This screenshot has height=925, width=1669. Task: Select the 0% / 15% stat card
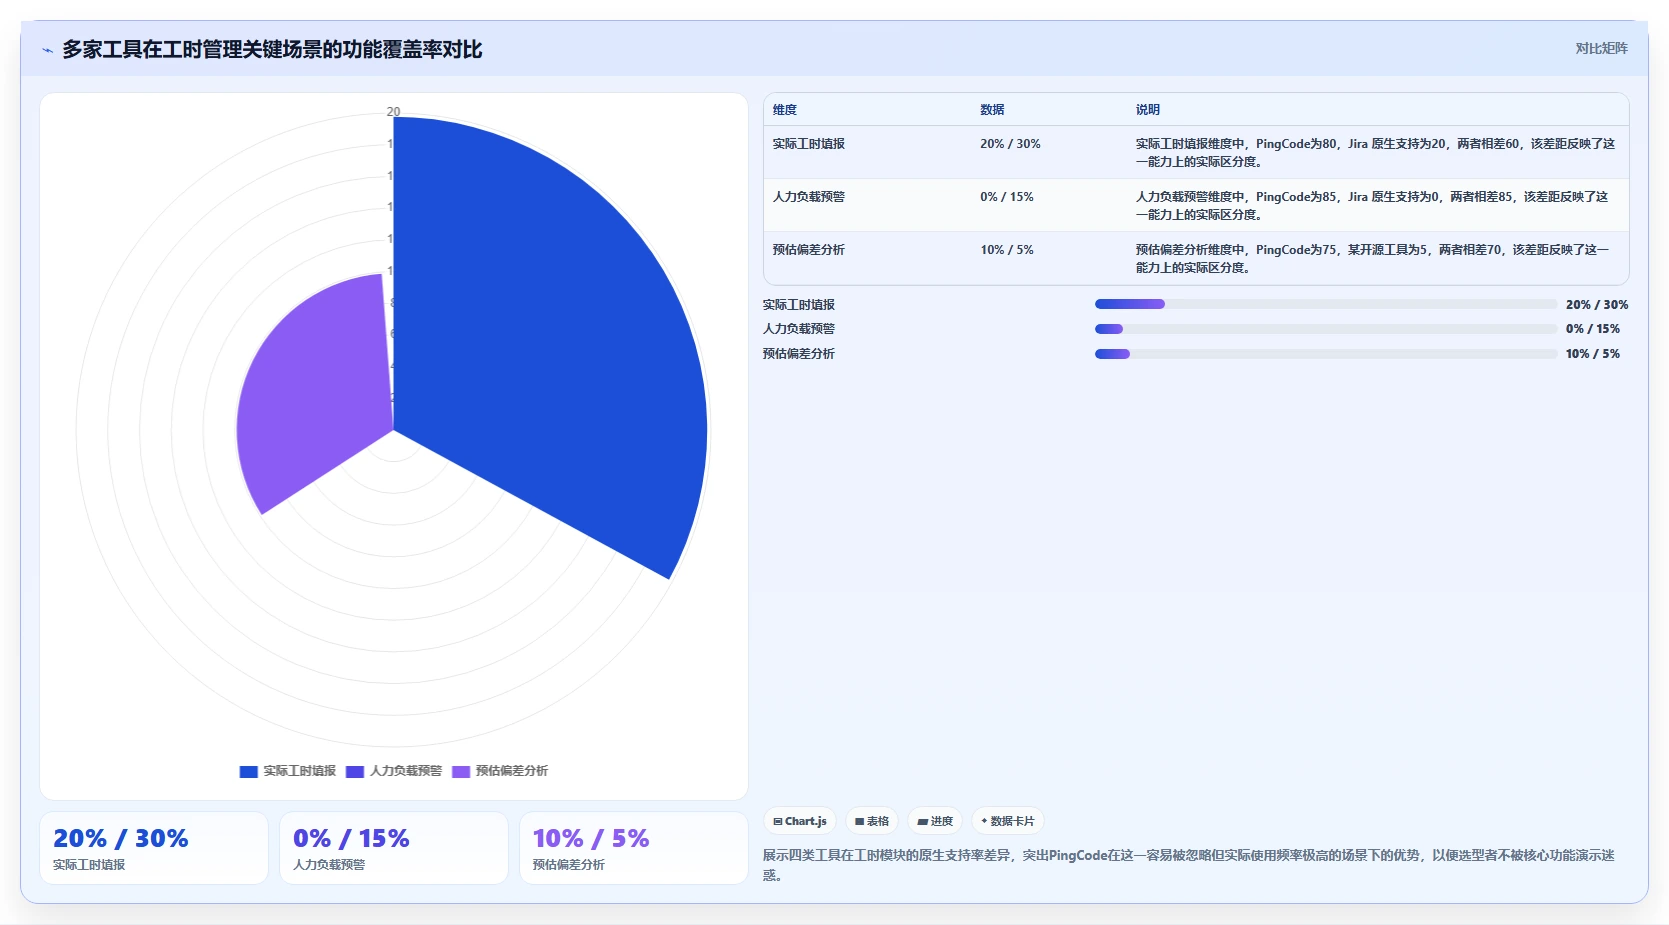(394, 848)
